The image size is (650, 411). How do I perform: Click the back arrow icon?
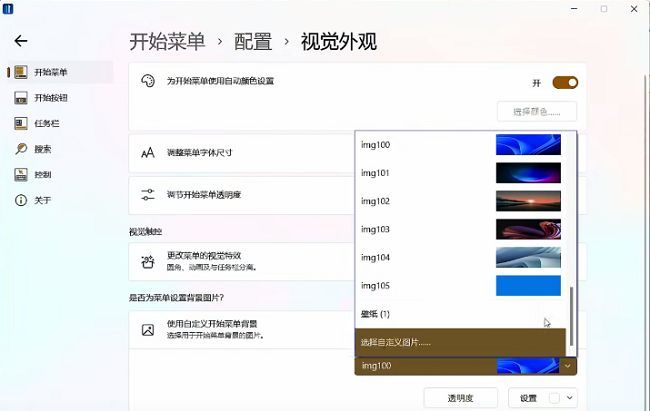(21, 41)
